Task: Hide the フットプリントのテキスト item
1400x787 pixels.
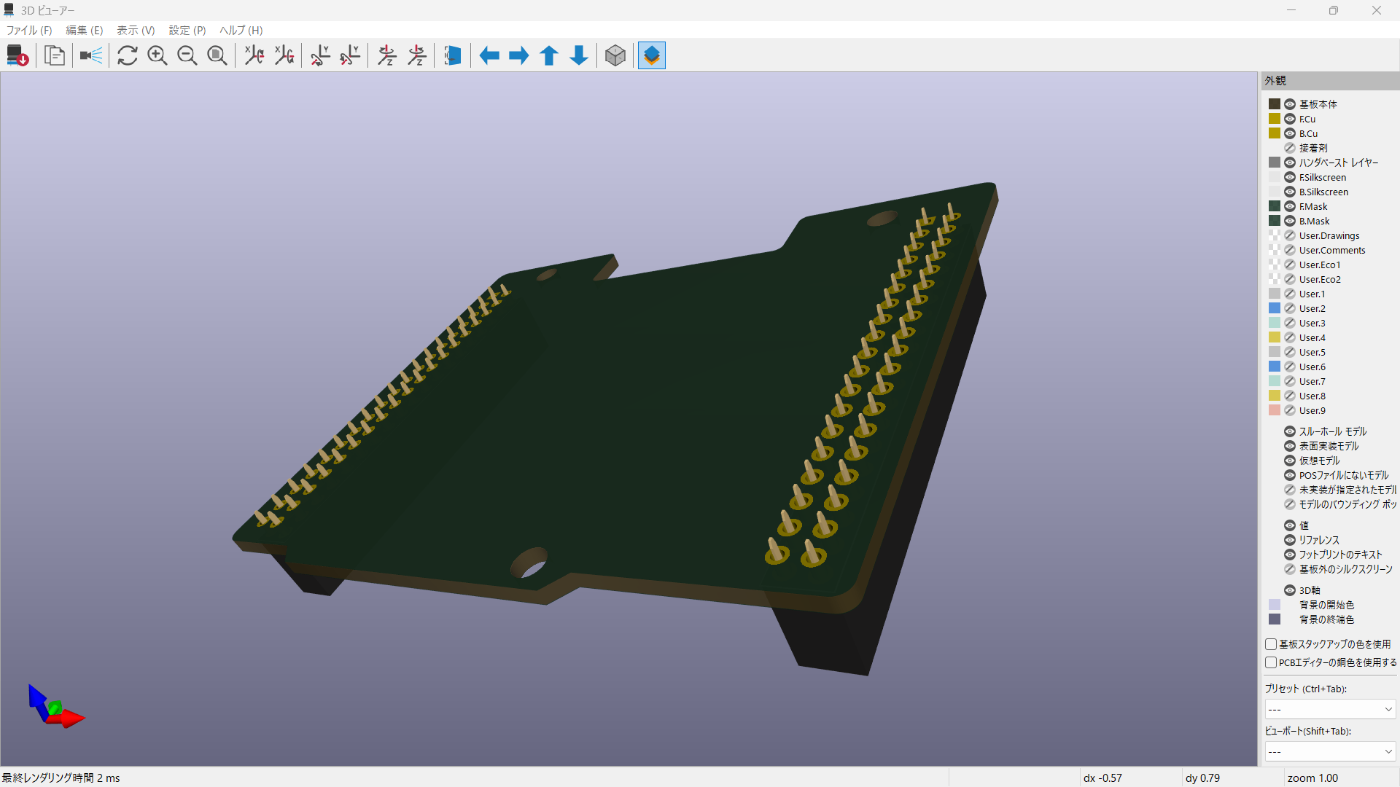Action: tap(1290, 554)
